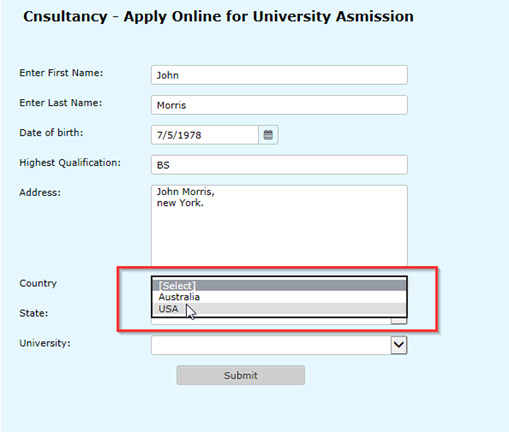Focus the First Name field containing John
Image resolution: width=509 pixels, height=432 pixels.
tap(279, 75)
